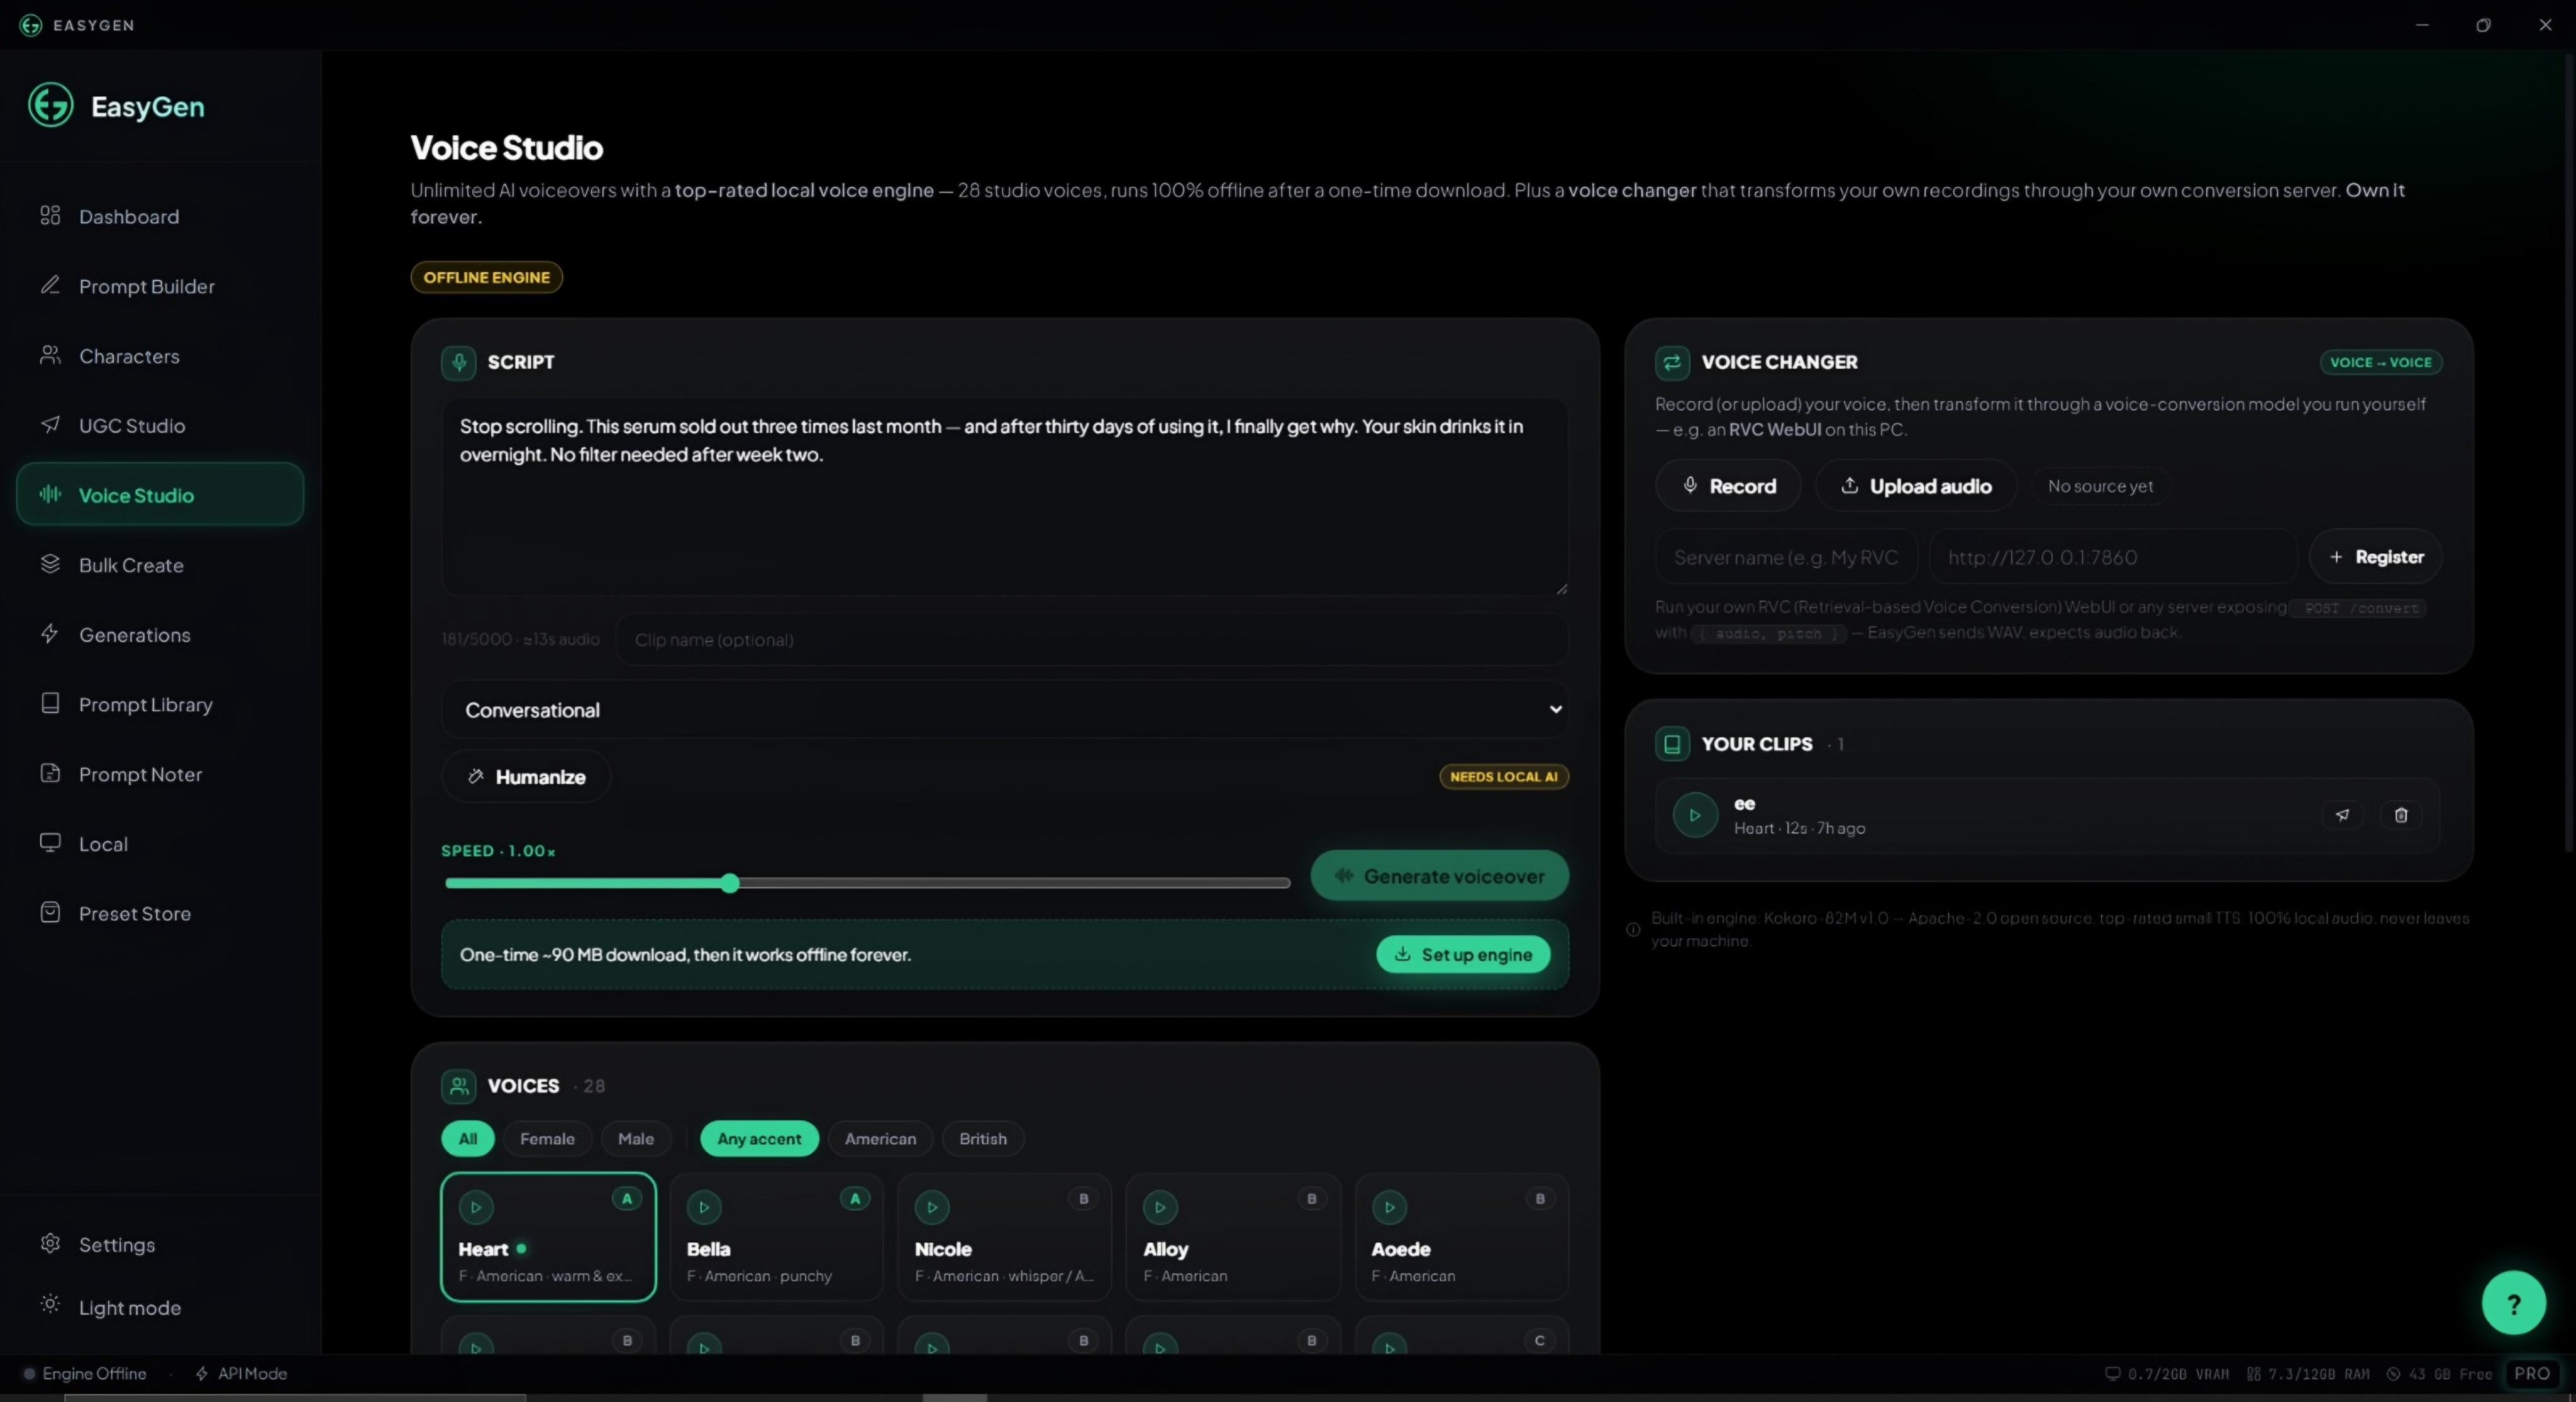Open Dashboard from the sidebar
Viewport: 2576px width, 1402px height.
click(x=160, y=216)
